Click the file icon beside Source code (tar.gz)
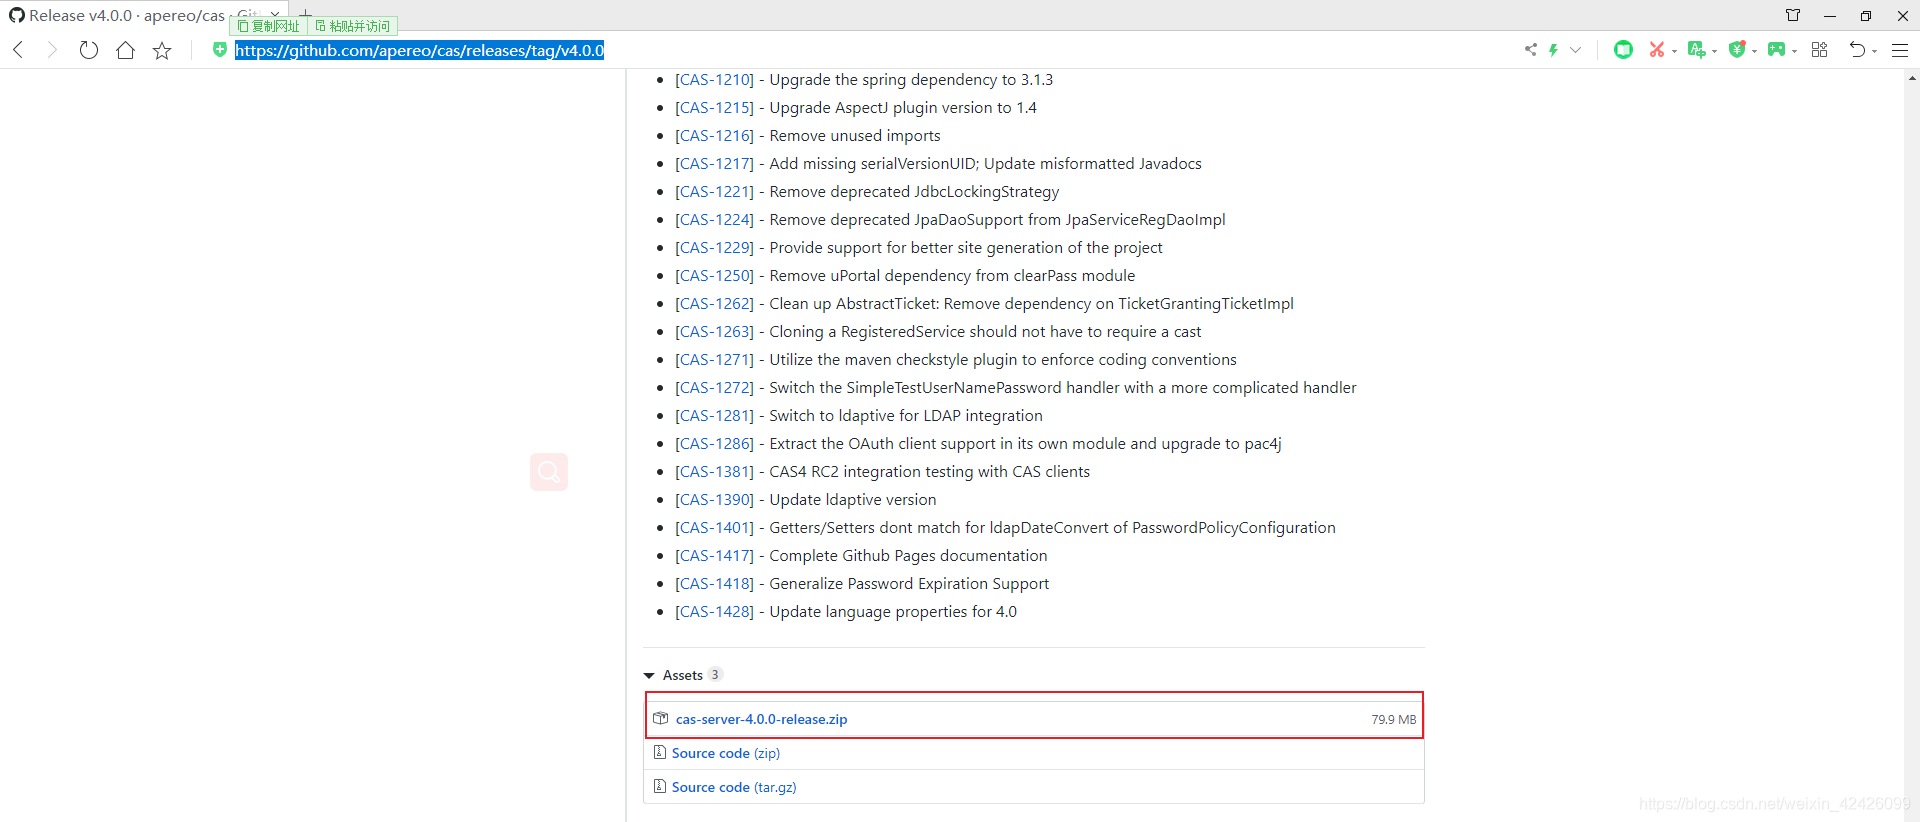 pyautogui.click(x=659, y=786)
